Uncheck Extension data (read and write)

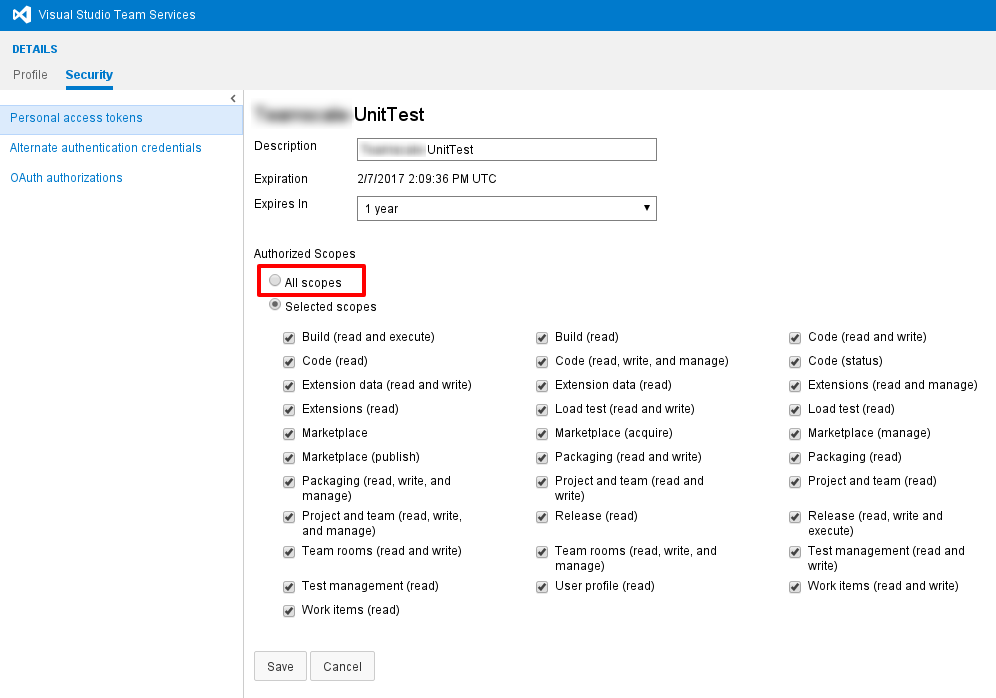tap(289, 386)
